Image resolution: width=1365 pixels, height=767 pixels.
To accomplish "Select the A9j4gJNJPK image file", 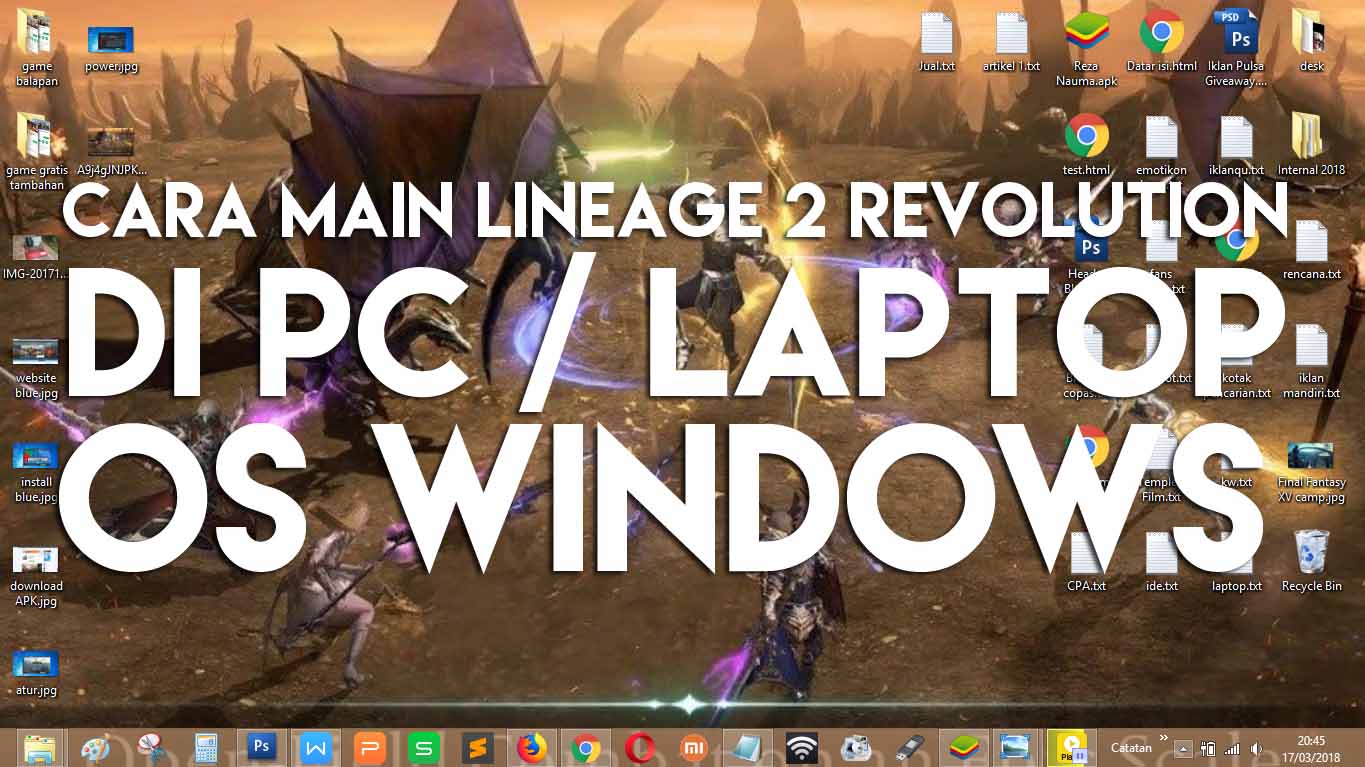I will click(x=111, y=152).
